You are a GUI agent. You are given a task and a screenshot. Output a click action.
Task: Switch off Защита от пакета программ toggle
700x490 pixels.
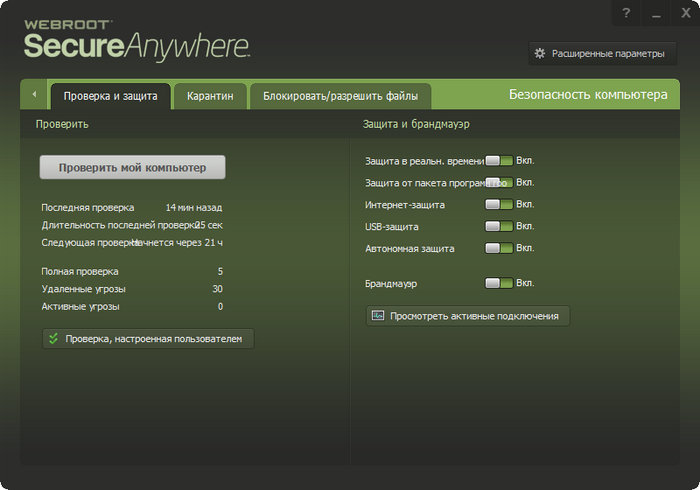[x=499, y=183]
